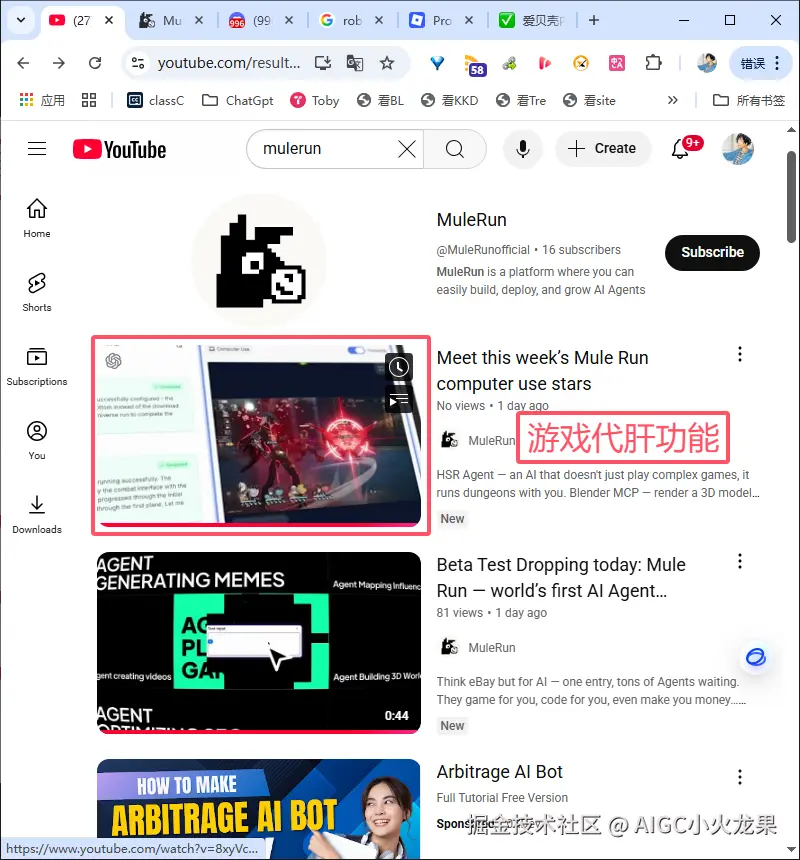Open more options for computer use stars video
Image resolution: width=800 pixels, height=860 pixels.
(740, 354)
